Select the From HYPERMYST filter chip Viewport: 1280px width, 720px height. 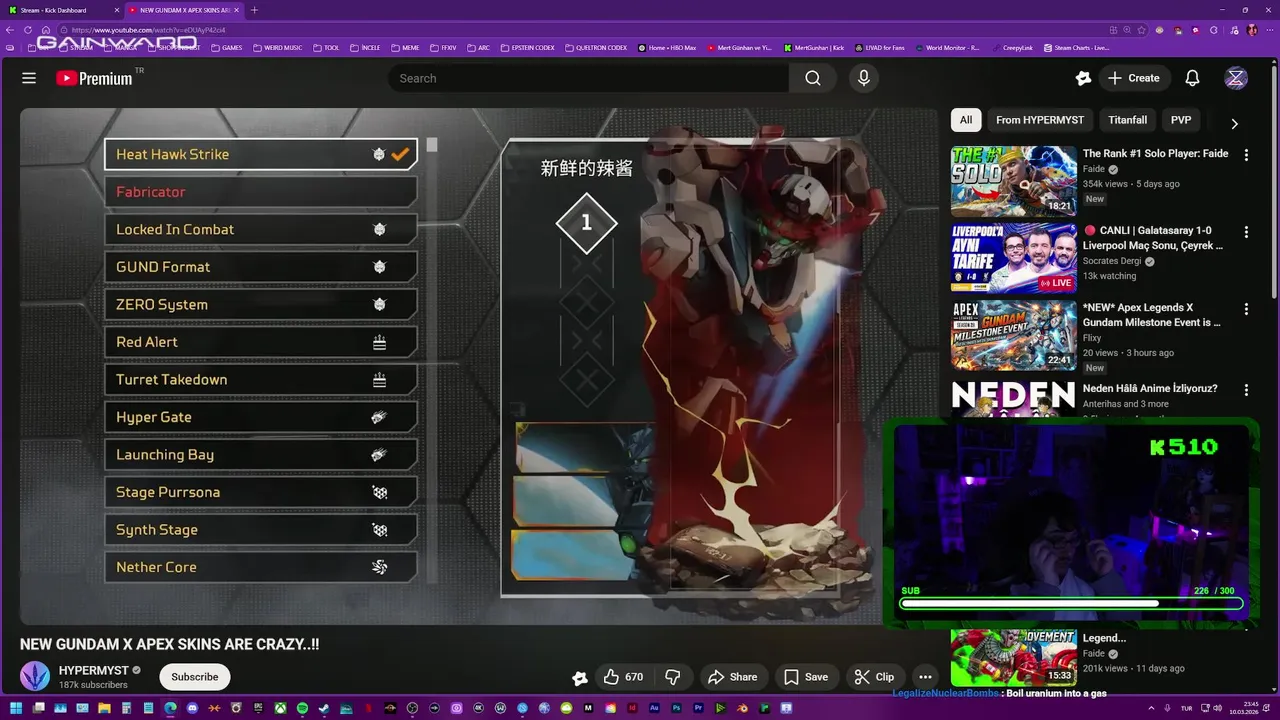point(1040,120)
